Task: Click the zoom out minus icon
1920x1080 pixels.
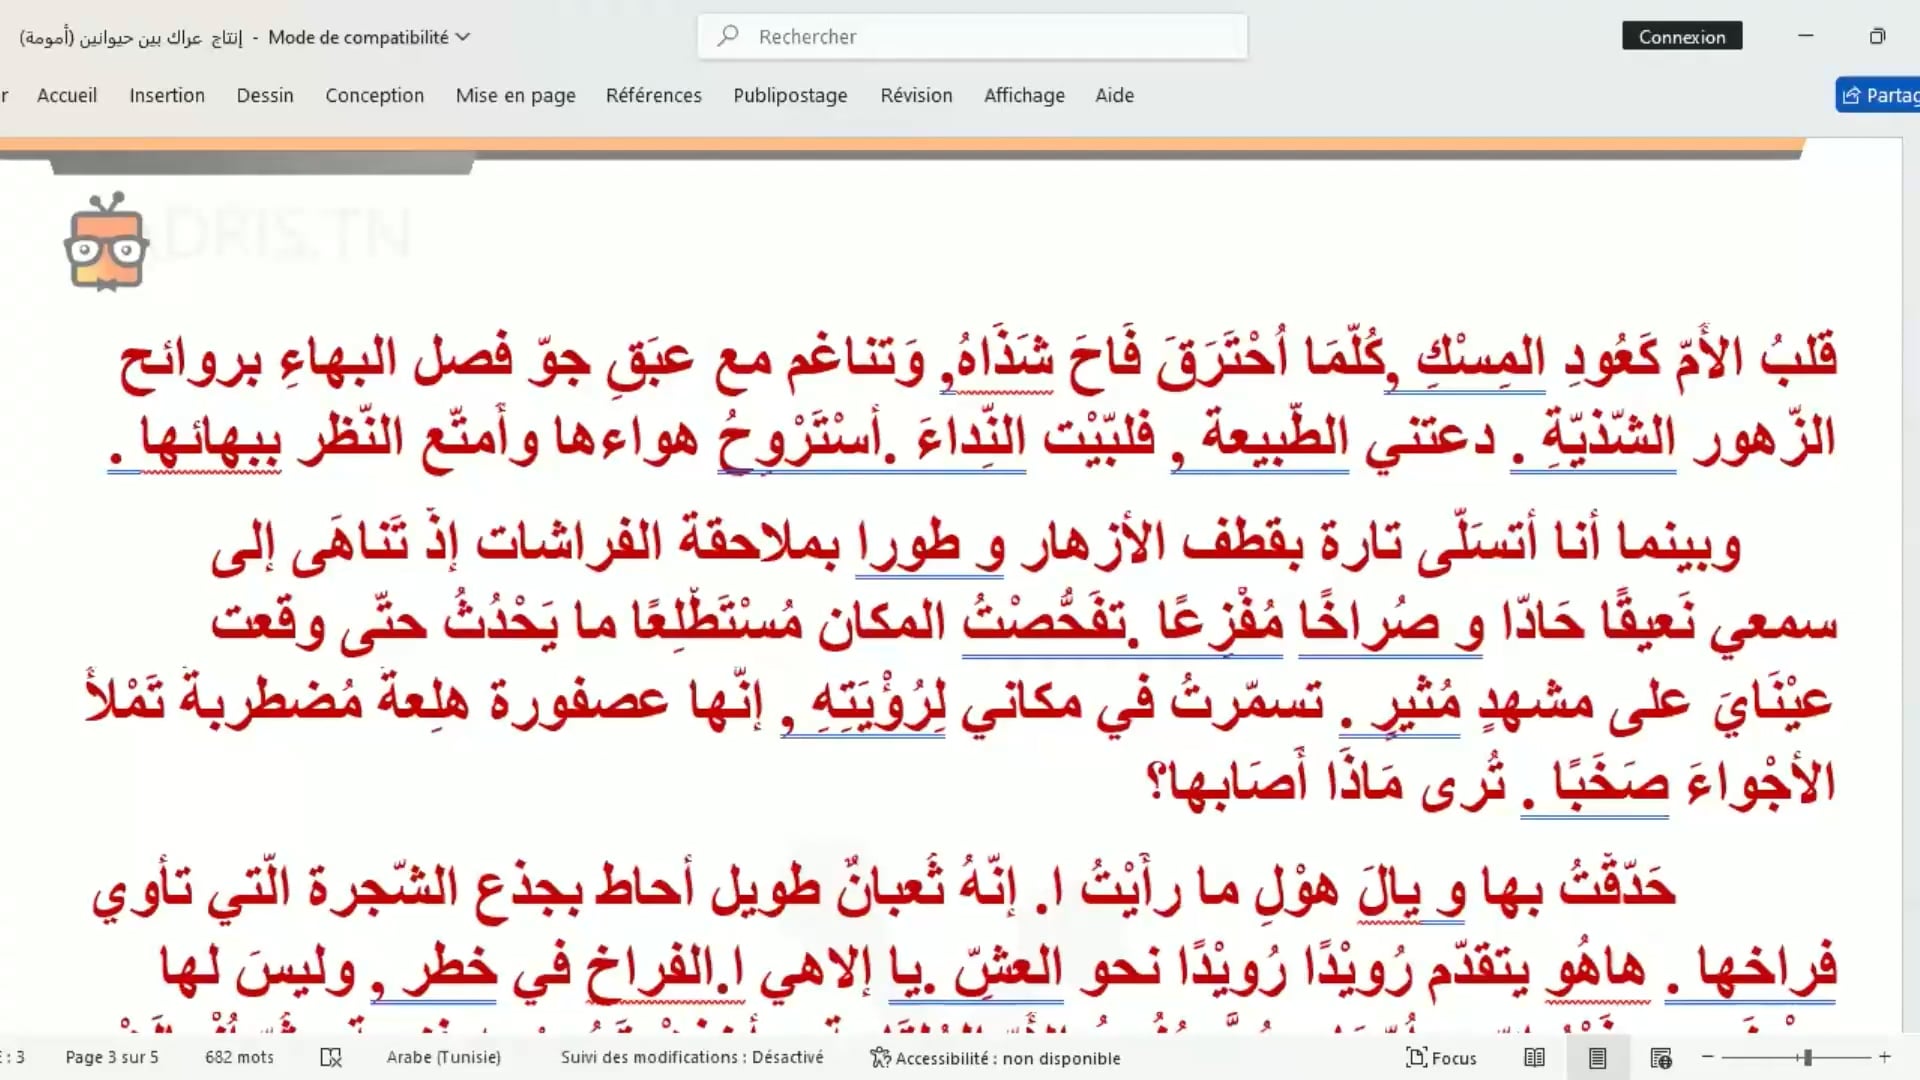Action: click(x=1708, y=1057)
